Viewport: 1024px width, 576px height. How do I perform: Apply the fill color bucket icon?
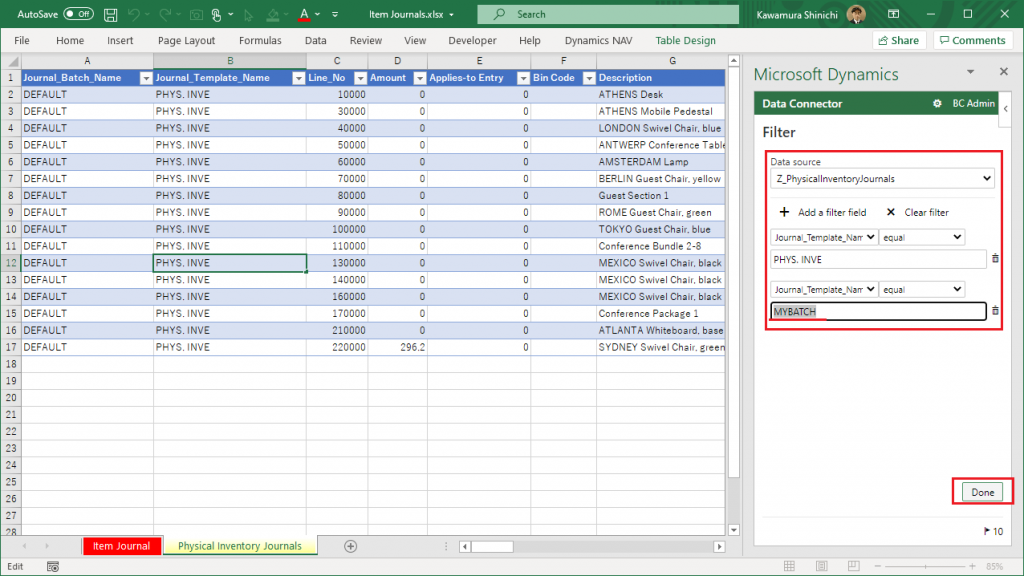[273, 14]
